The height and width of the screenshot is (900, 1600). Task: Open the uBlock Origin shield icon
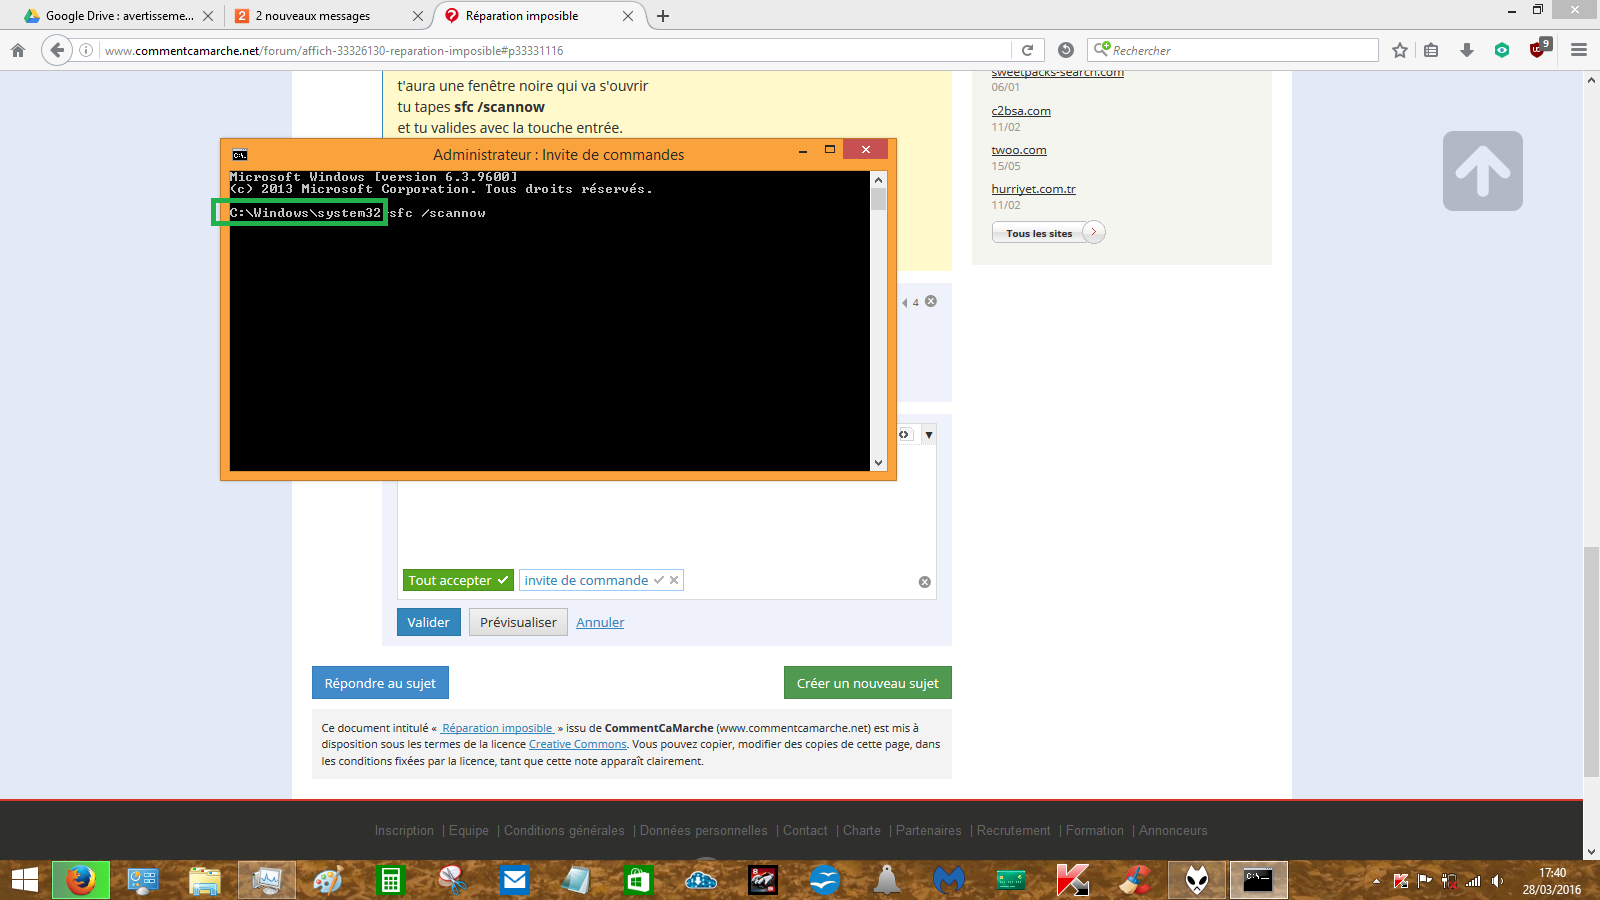(1538, 50)
